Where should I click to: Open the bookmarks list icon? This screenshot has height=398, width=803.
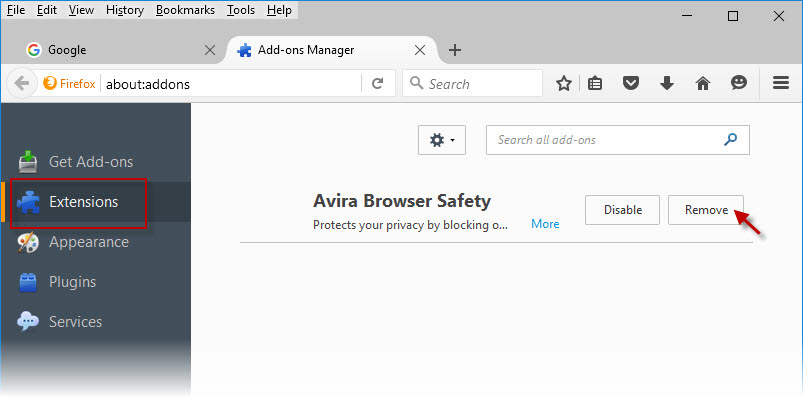(595, 83)
